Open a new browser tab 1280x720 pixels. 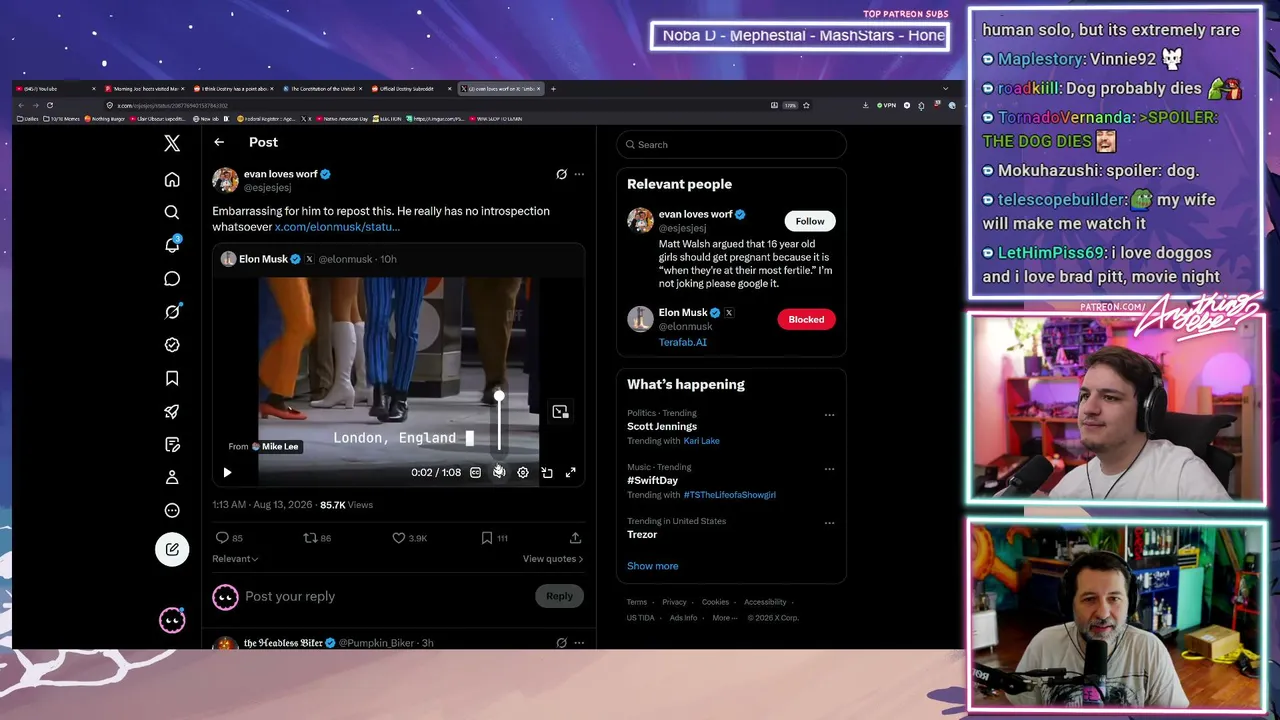(x=554, y=89)
